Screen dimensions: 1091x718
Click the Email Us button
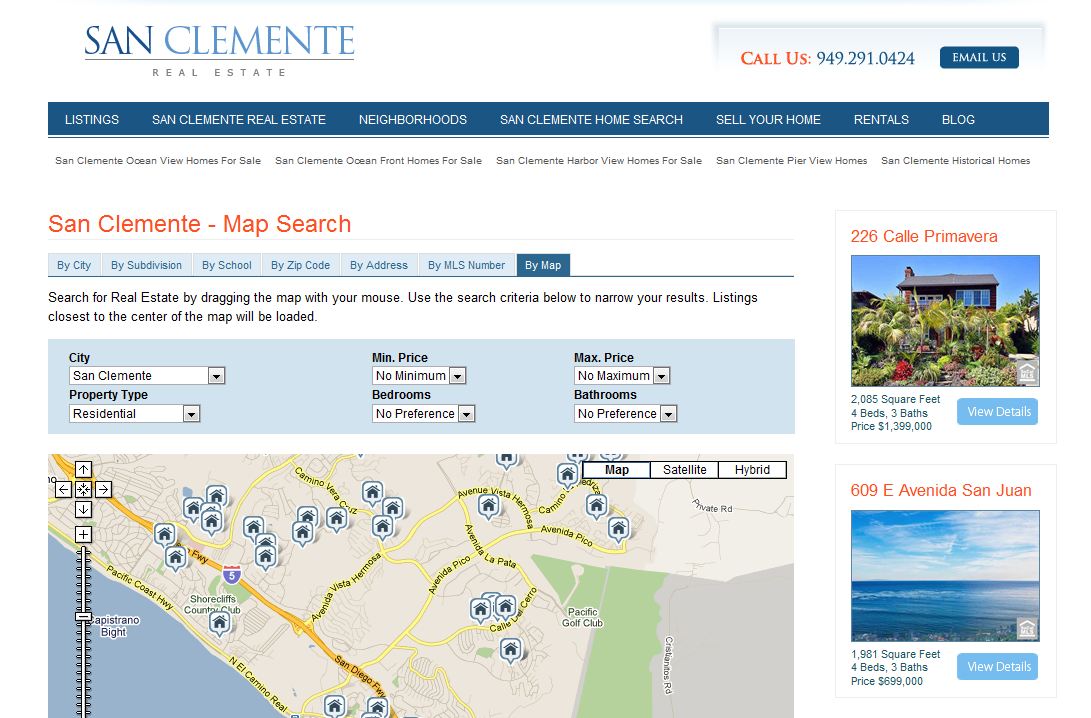(x=978, y=58)
